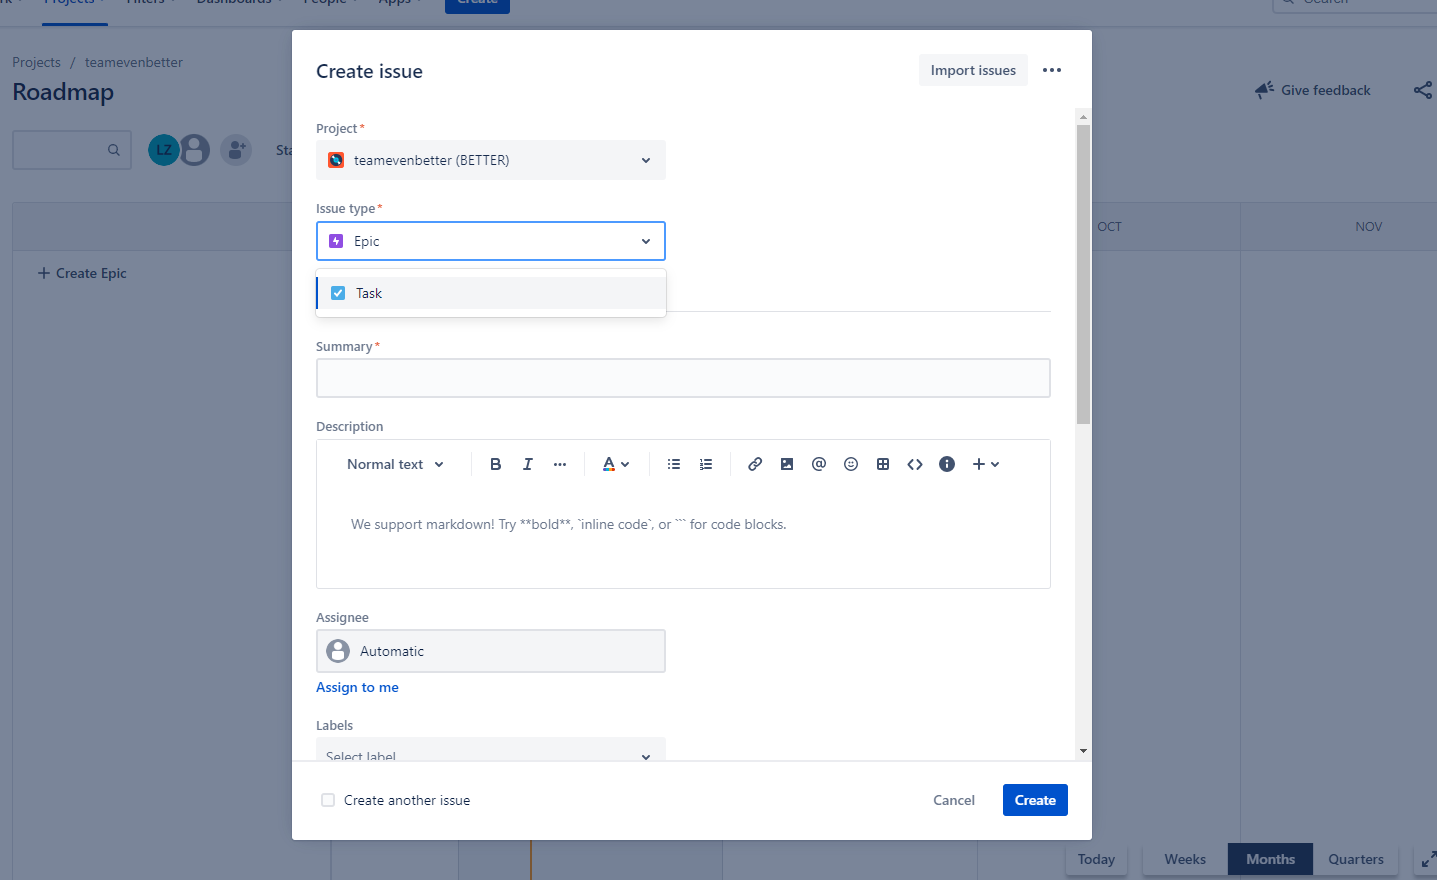This screenshot has width=1437, height=880.
Task: Insert a numbered list
Action: click(706, 464)
